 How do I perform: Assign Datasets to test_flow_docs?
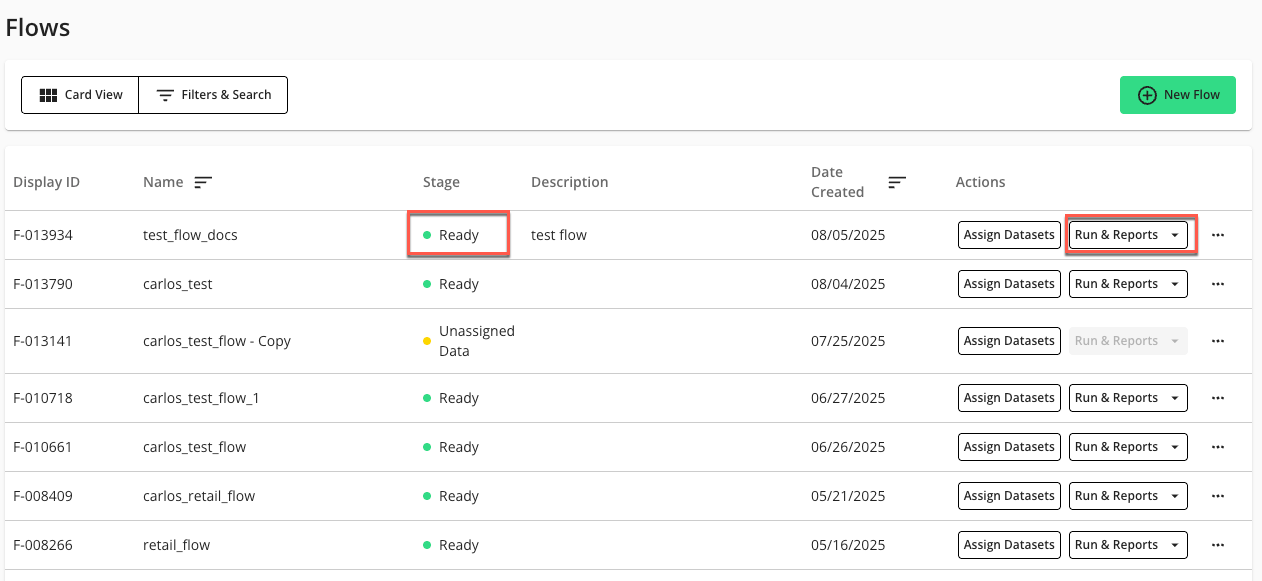click(x=1008, y=235)
